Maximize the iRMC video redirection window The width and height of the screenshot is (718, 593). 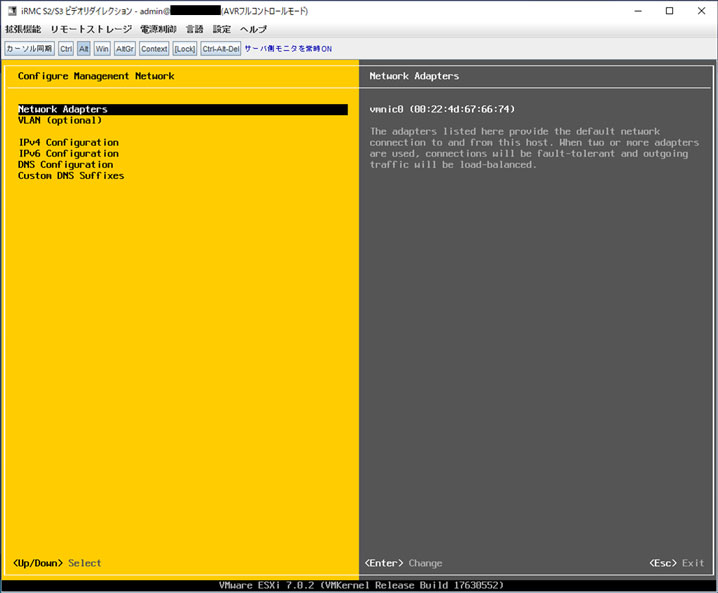pyautogui.click(x=669, y=11)
